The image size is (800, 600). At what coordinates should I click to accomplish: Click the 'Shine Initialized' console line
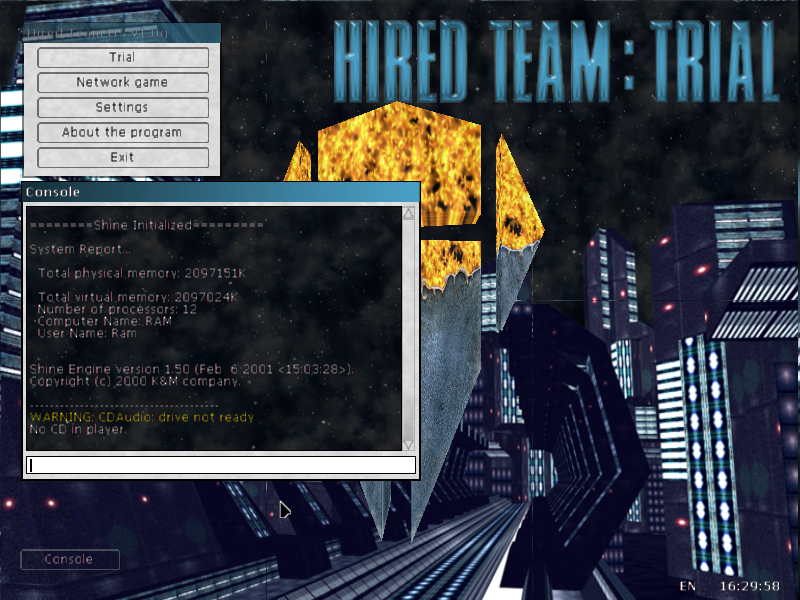(146, 225)
